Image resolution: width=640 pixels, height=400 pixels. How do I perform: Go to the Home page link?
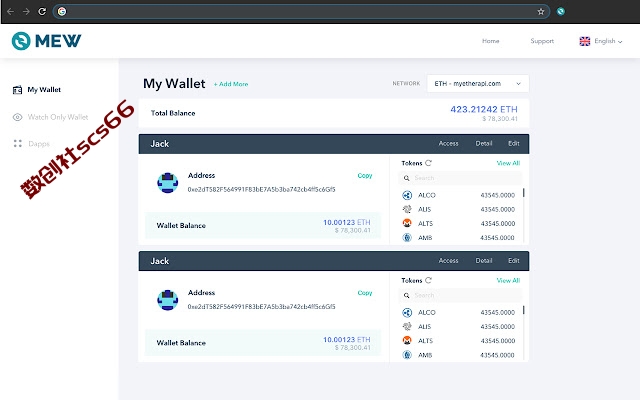pos(491,41)
